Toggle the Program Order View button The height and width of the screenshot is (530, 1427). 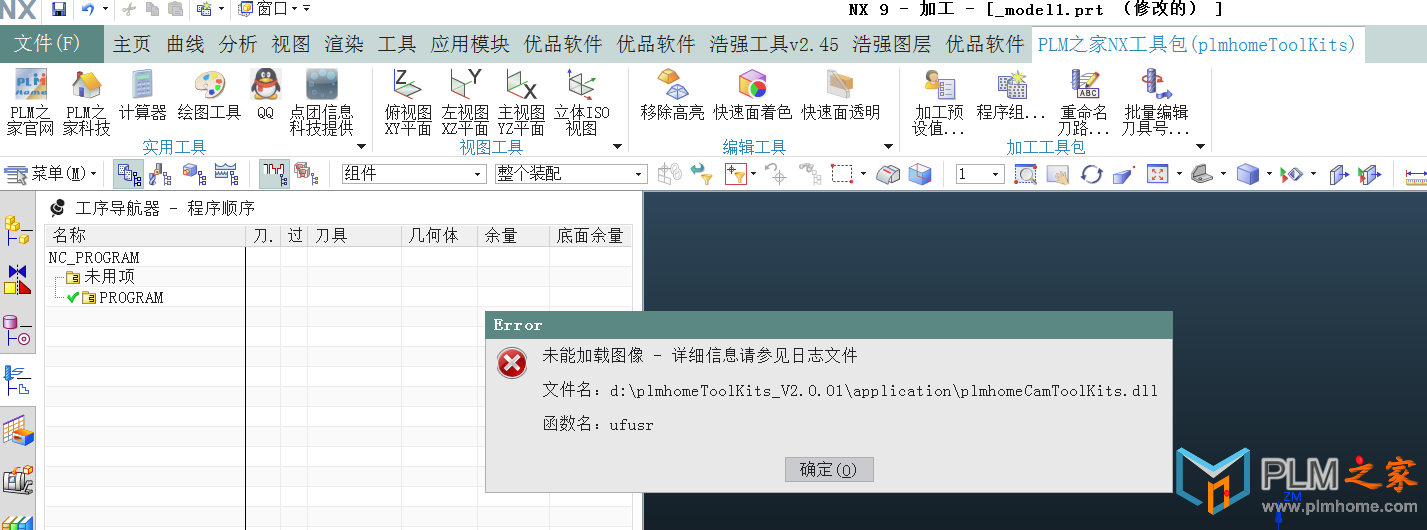(x=128, y=174)
